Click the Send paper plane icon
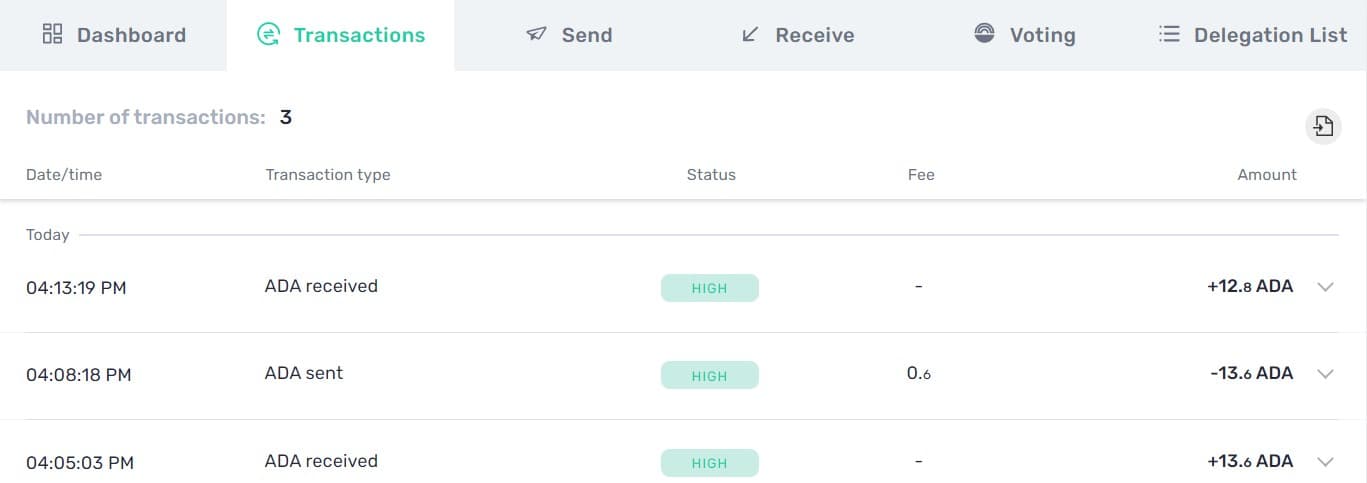Image resolution: width=1367 pixels, height=483 pixels. [x=536, y=35]
